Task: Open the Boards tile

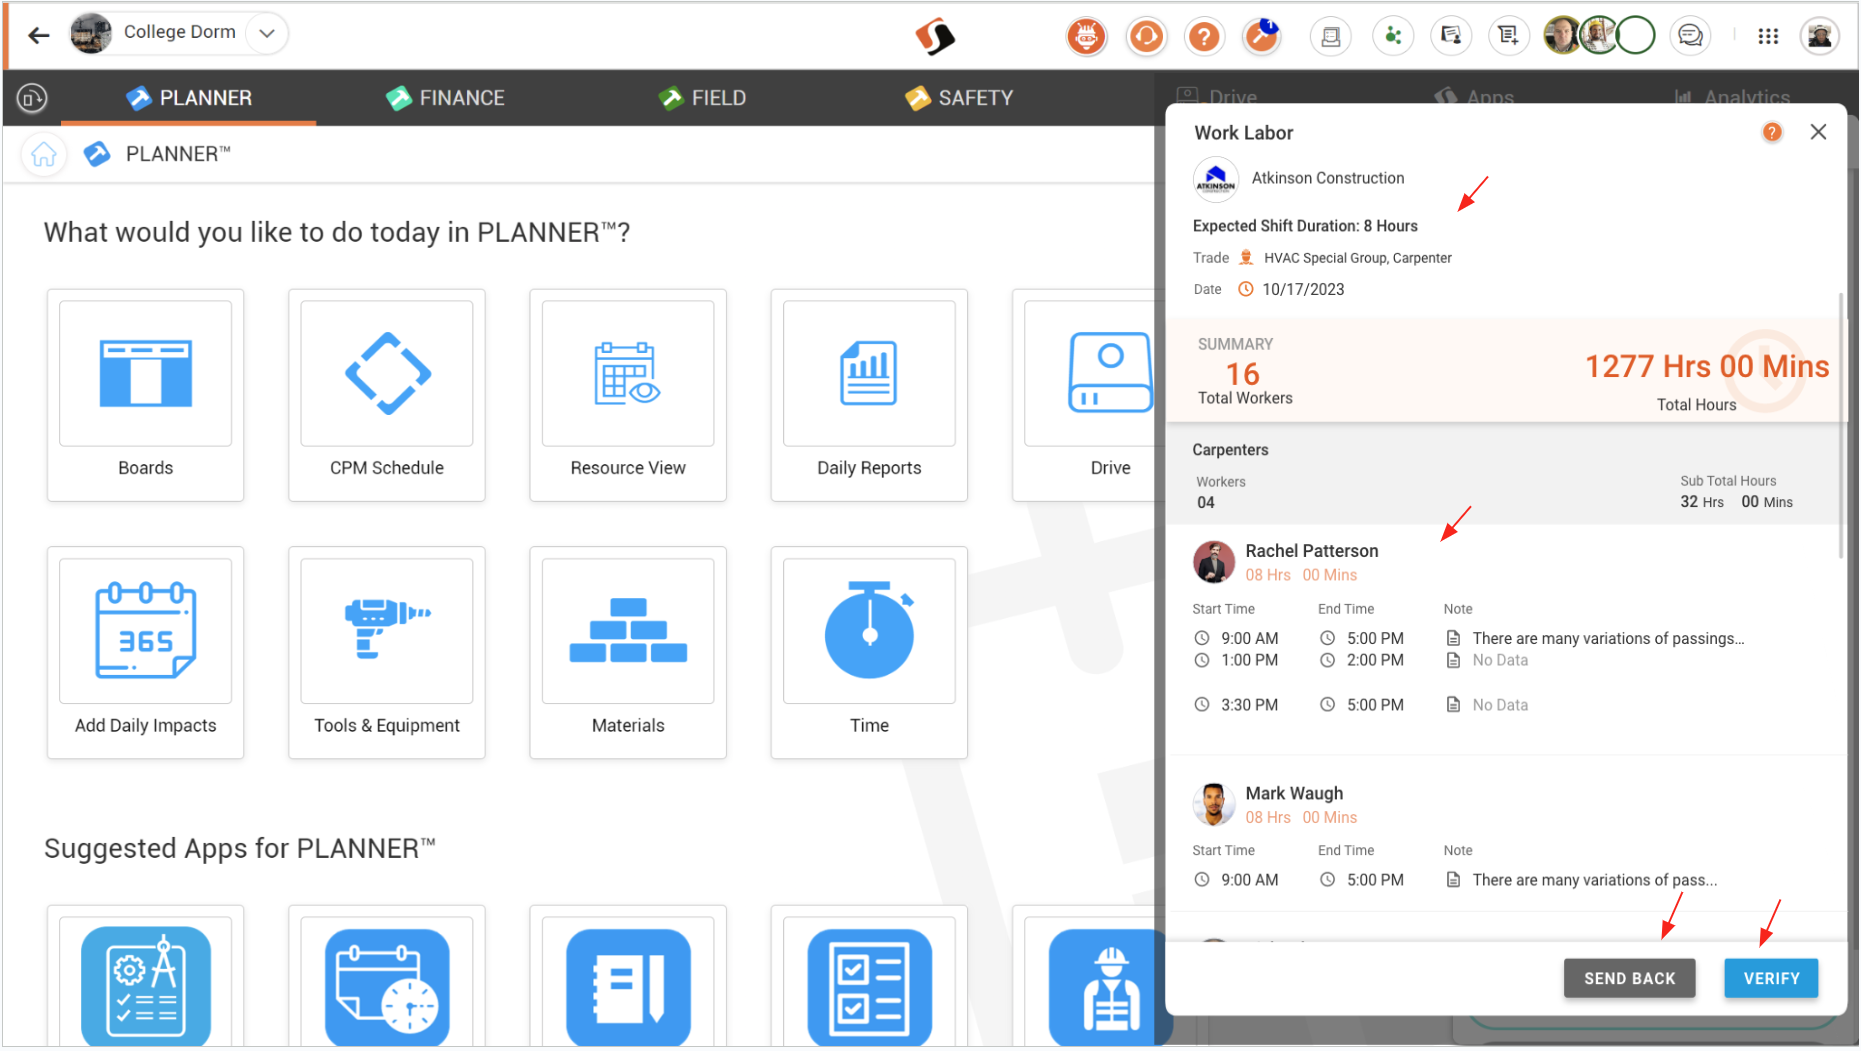Action: pos(145,395)
